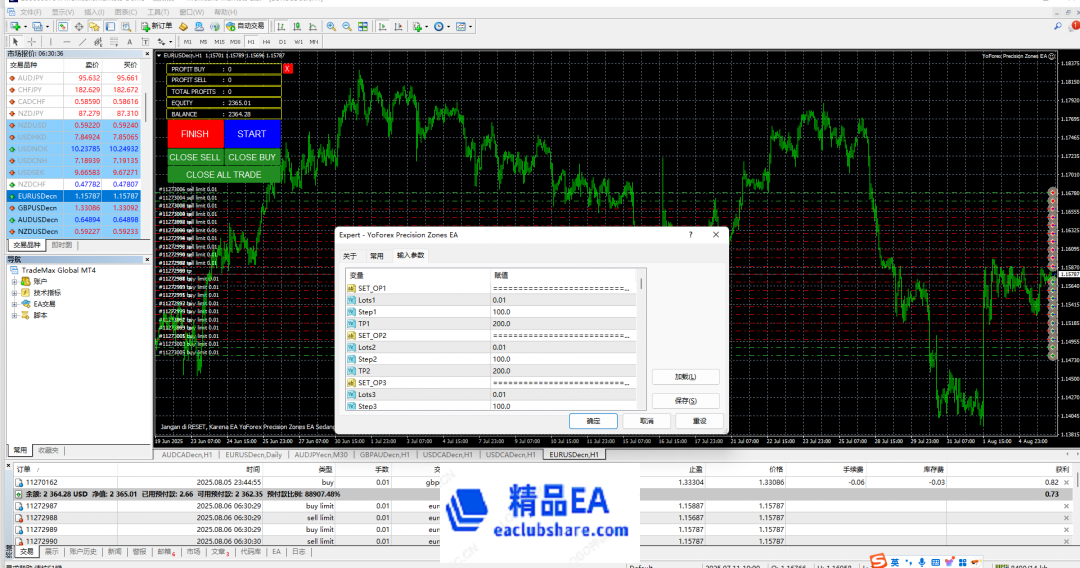
Task: Click the tile windows icon
Action: coord(360,26)
